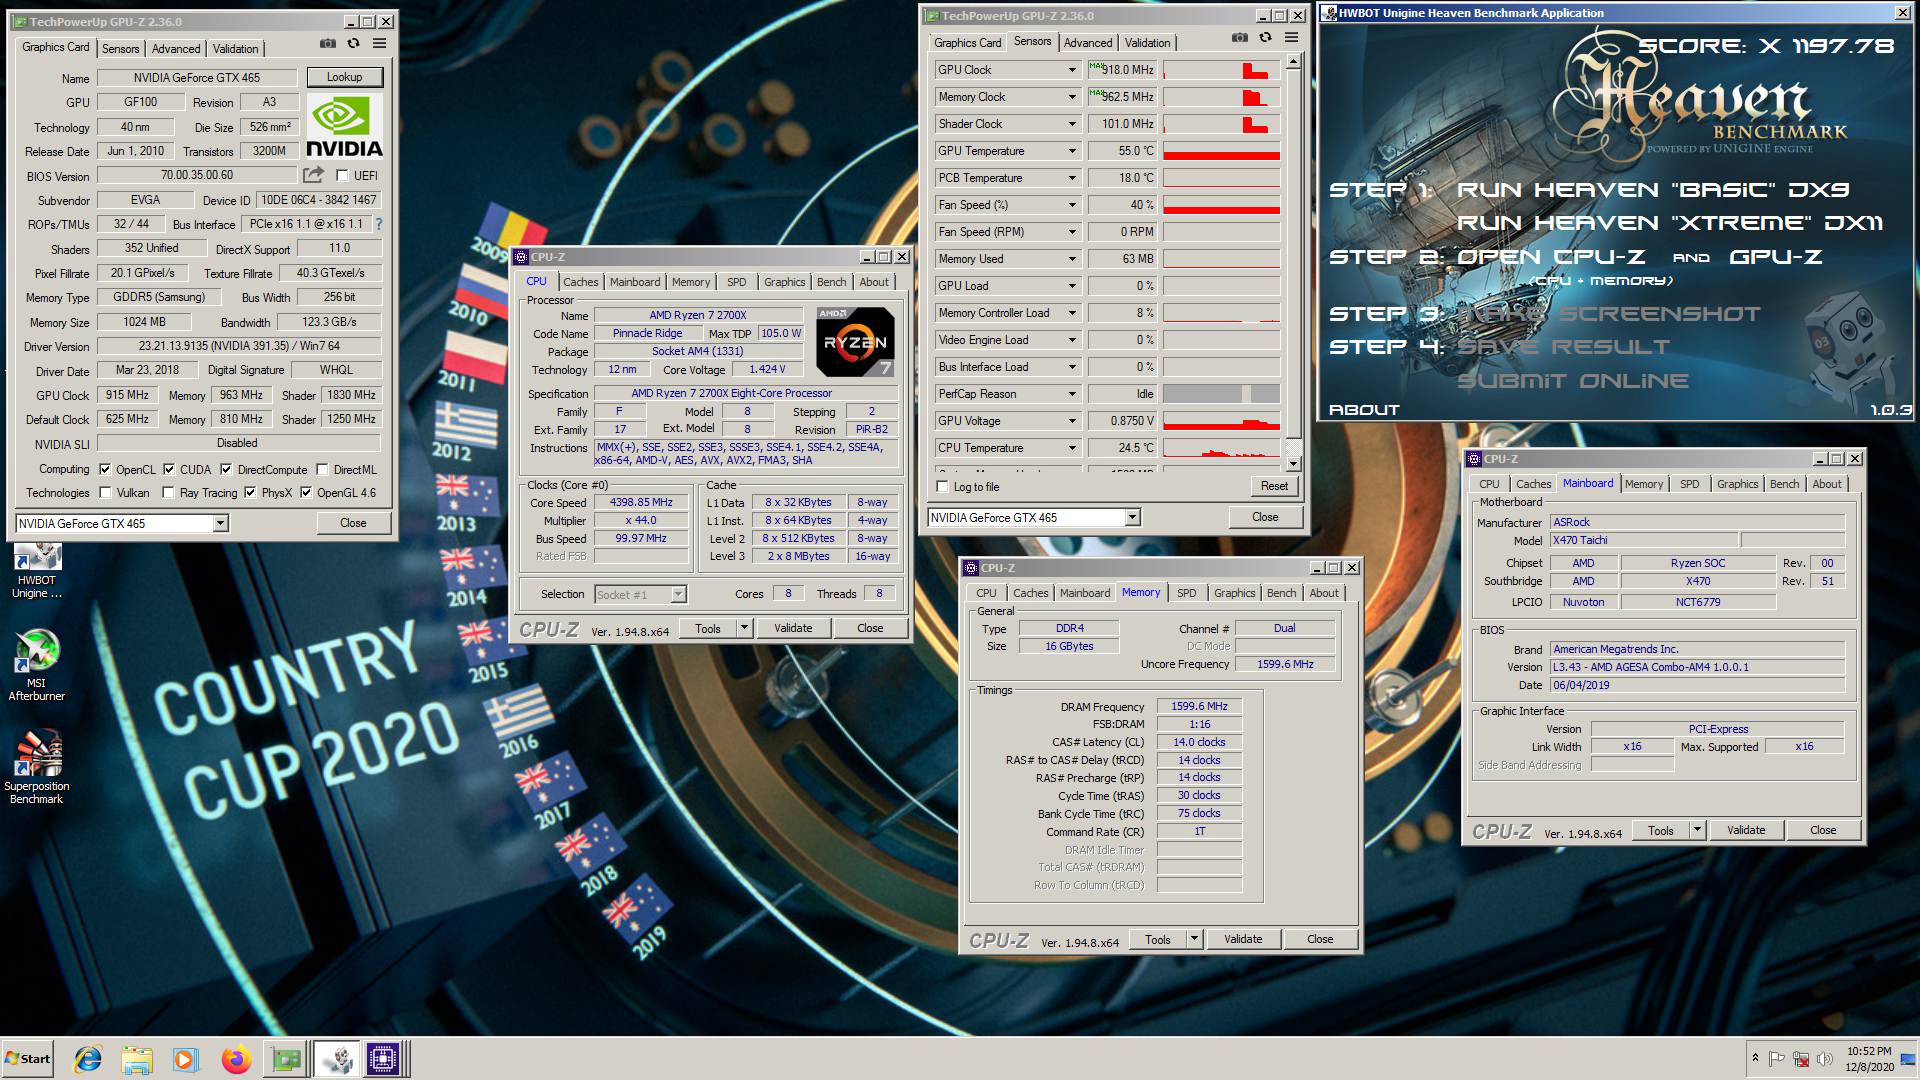
Task: Open the GPU Voltage sensor dropdown
Action: click(1072, 421)
